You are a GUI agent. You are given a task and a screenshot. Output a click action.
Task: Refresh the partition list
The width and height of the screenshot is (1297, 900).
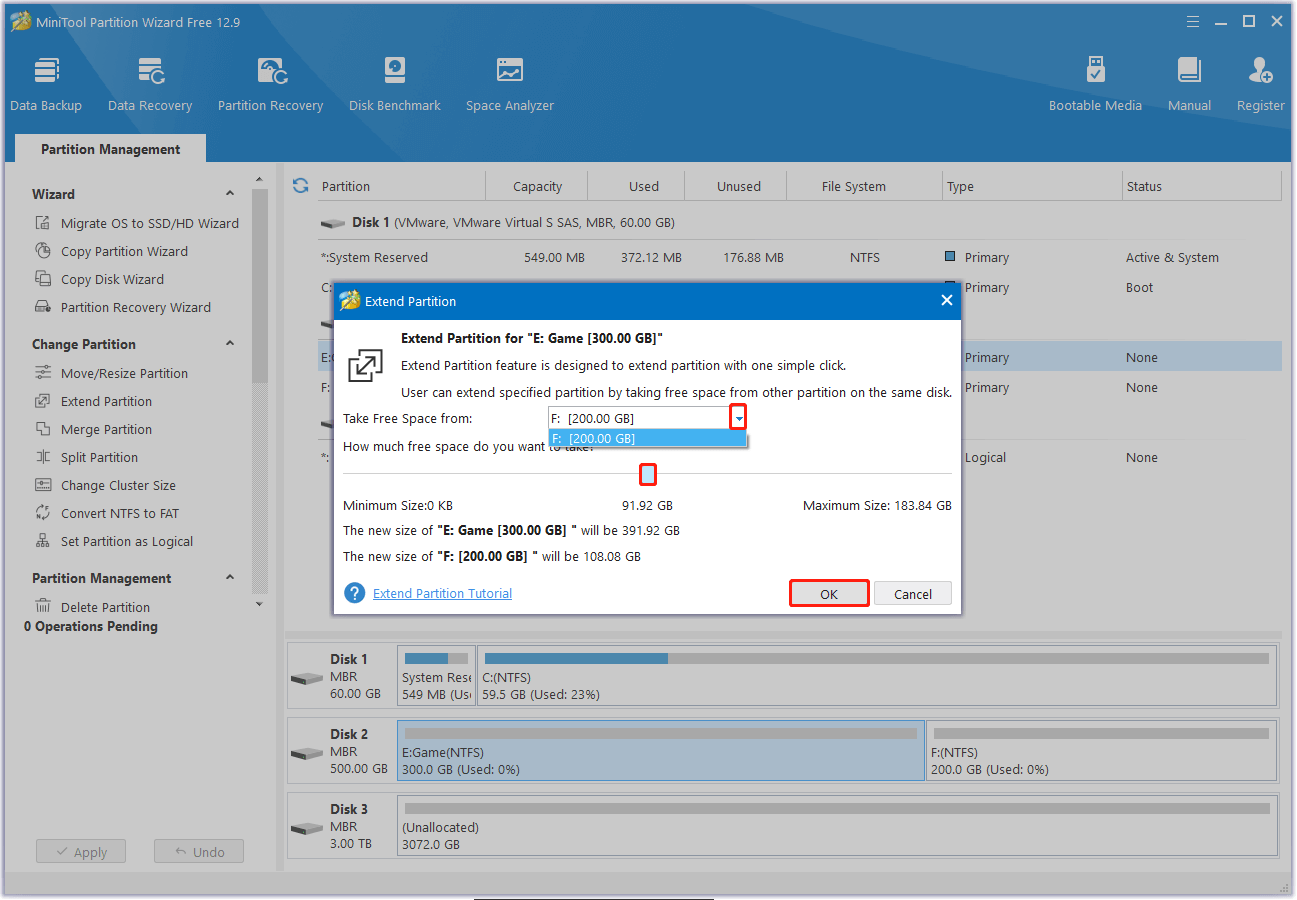300,186
